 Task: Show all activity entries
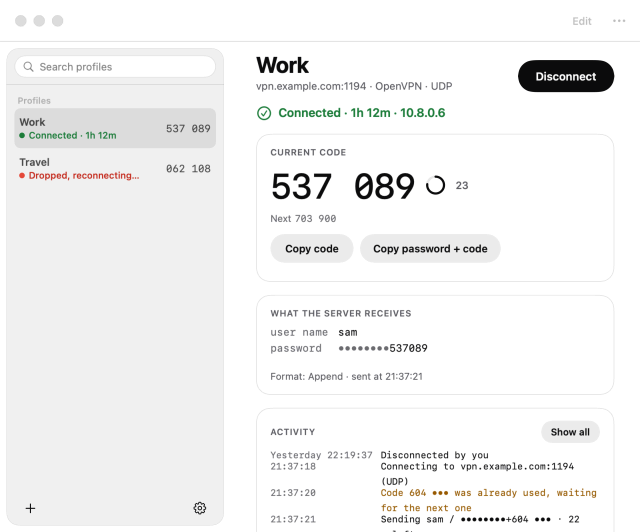tap(570, 432)
